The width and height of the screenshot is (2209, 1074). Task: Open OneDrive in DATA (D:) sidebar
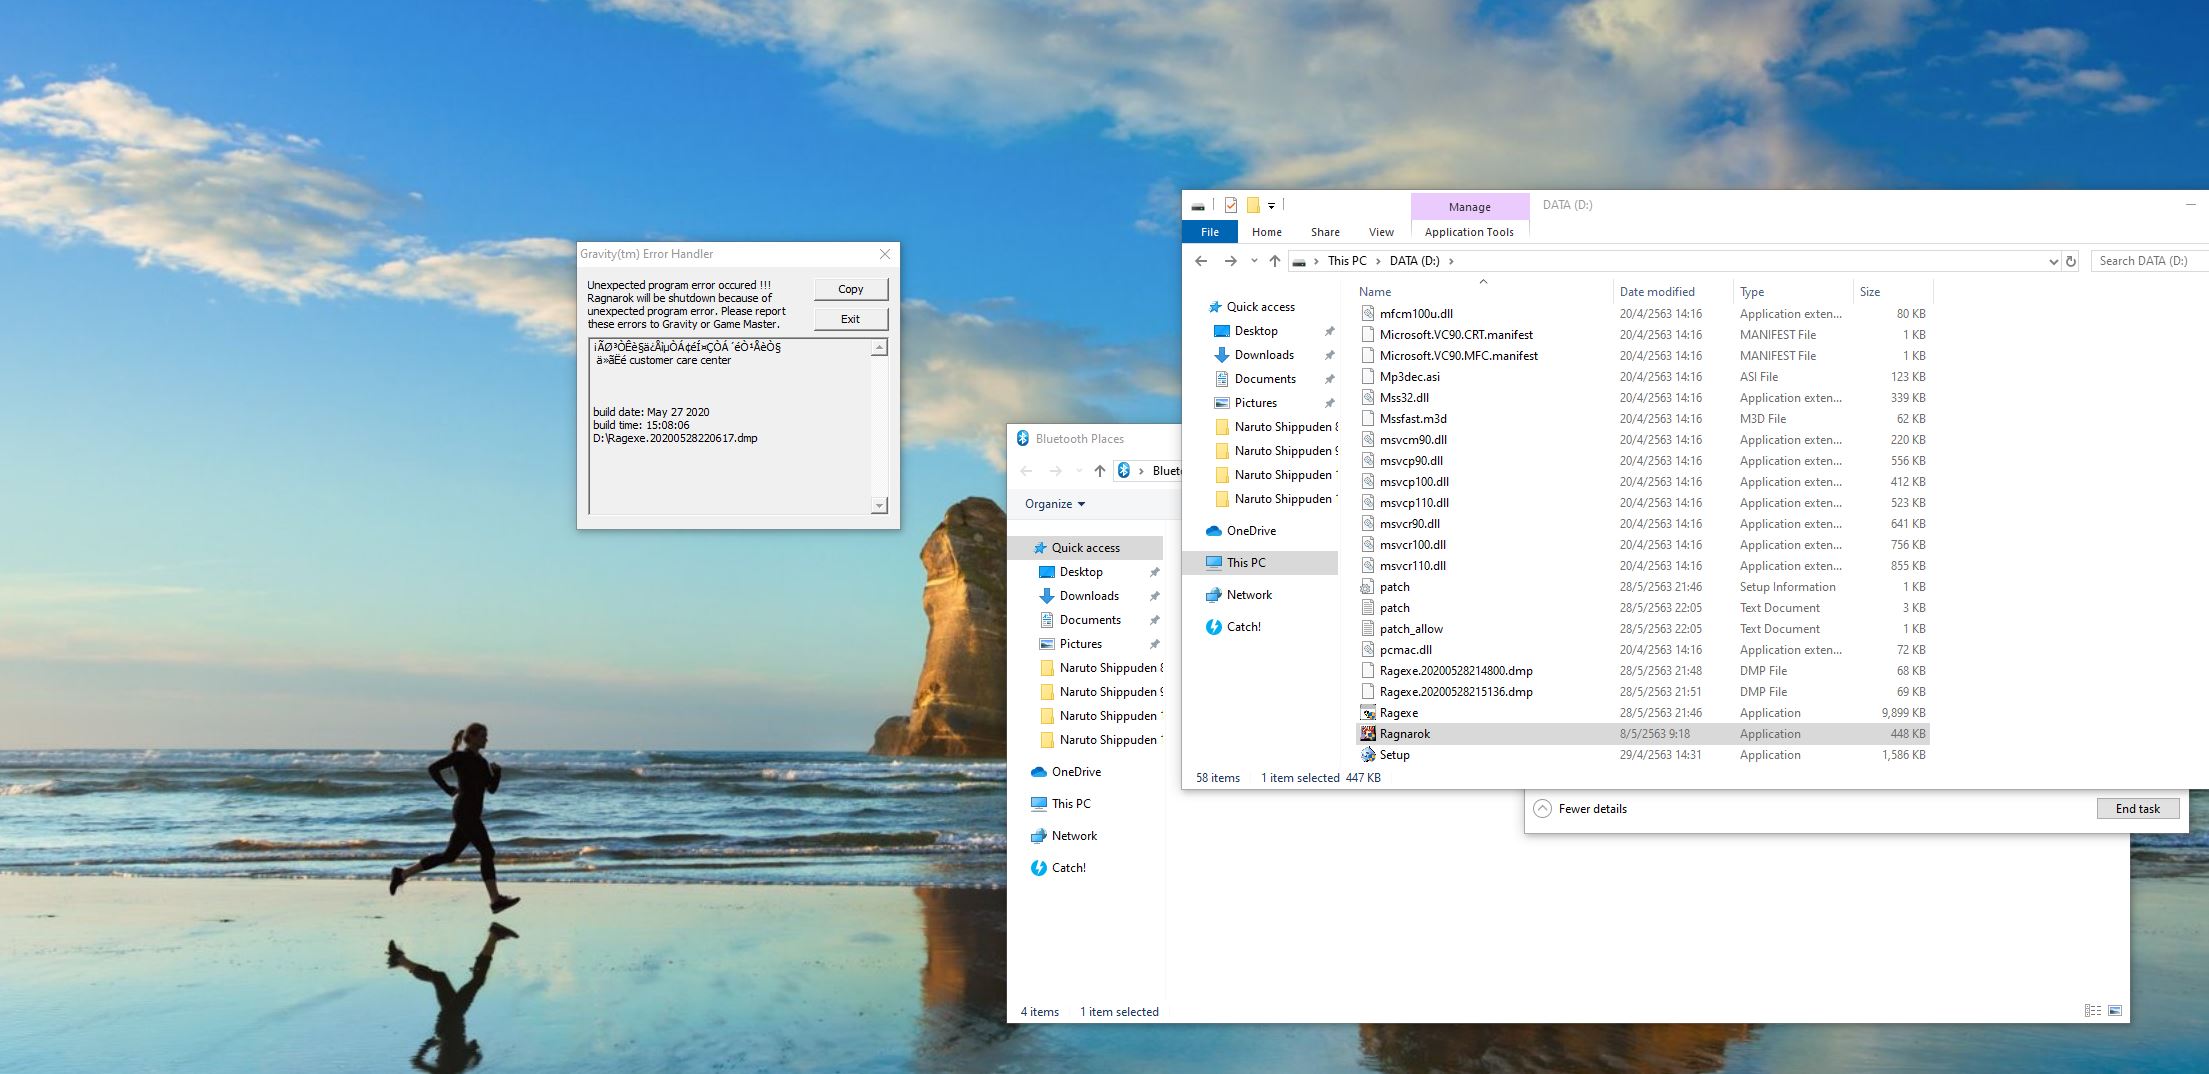pos(1251,531)
